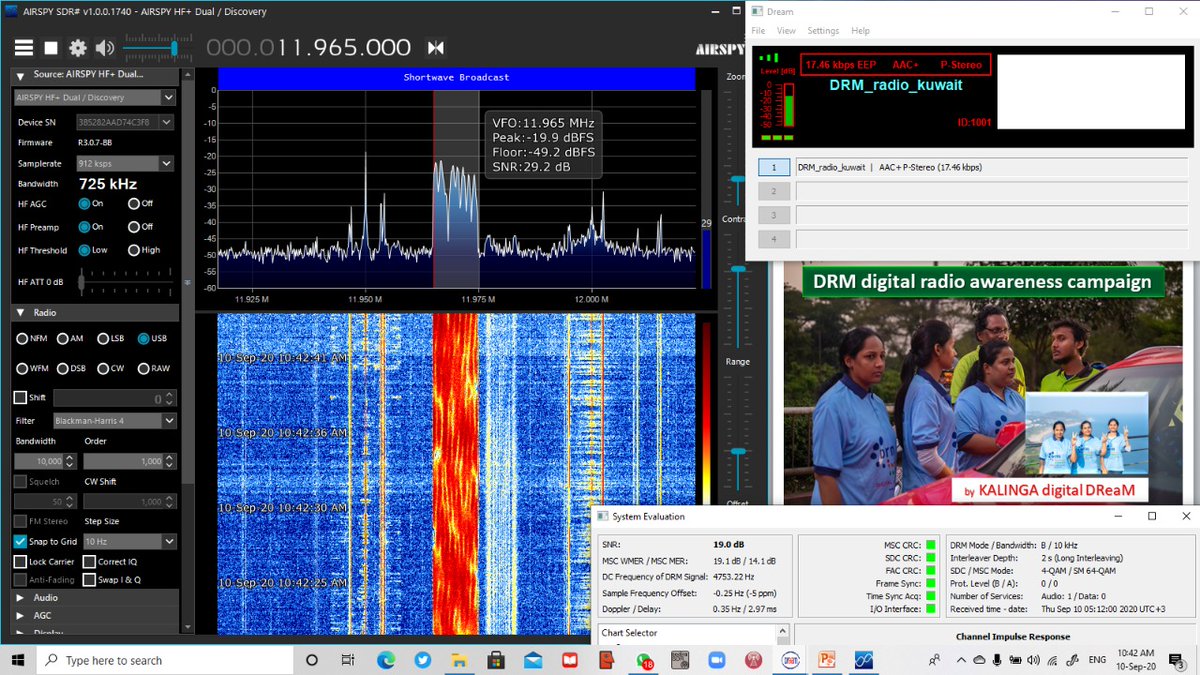Adjust the Zoom slider in SDR#
1200x675 pixels.
pos(737,178)
